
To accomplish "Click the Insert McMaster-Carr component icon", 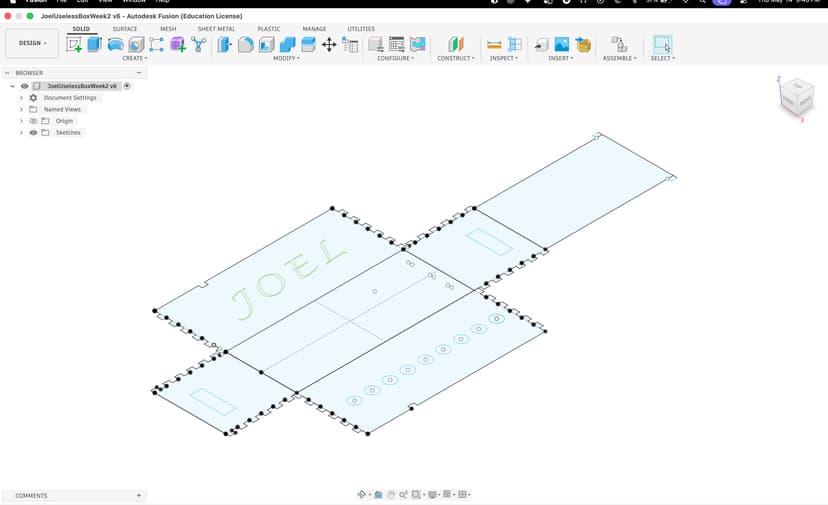I will (583, 44).
